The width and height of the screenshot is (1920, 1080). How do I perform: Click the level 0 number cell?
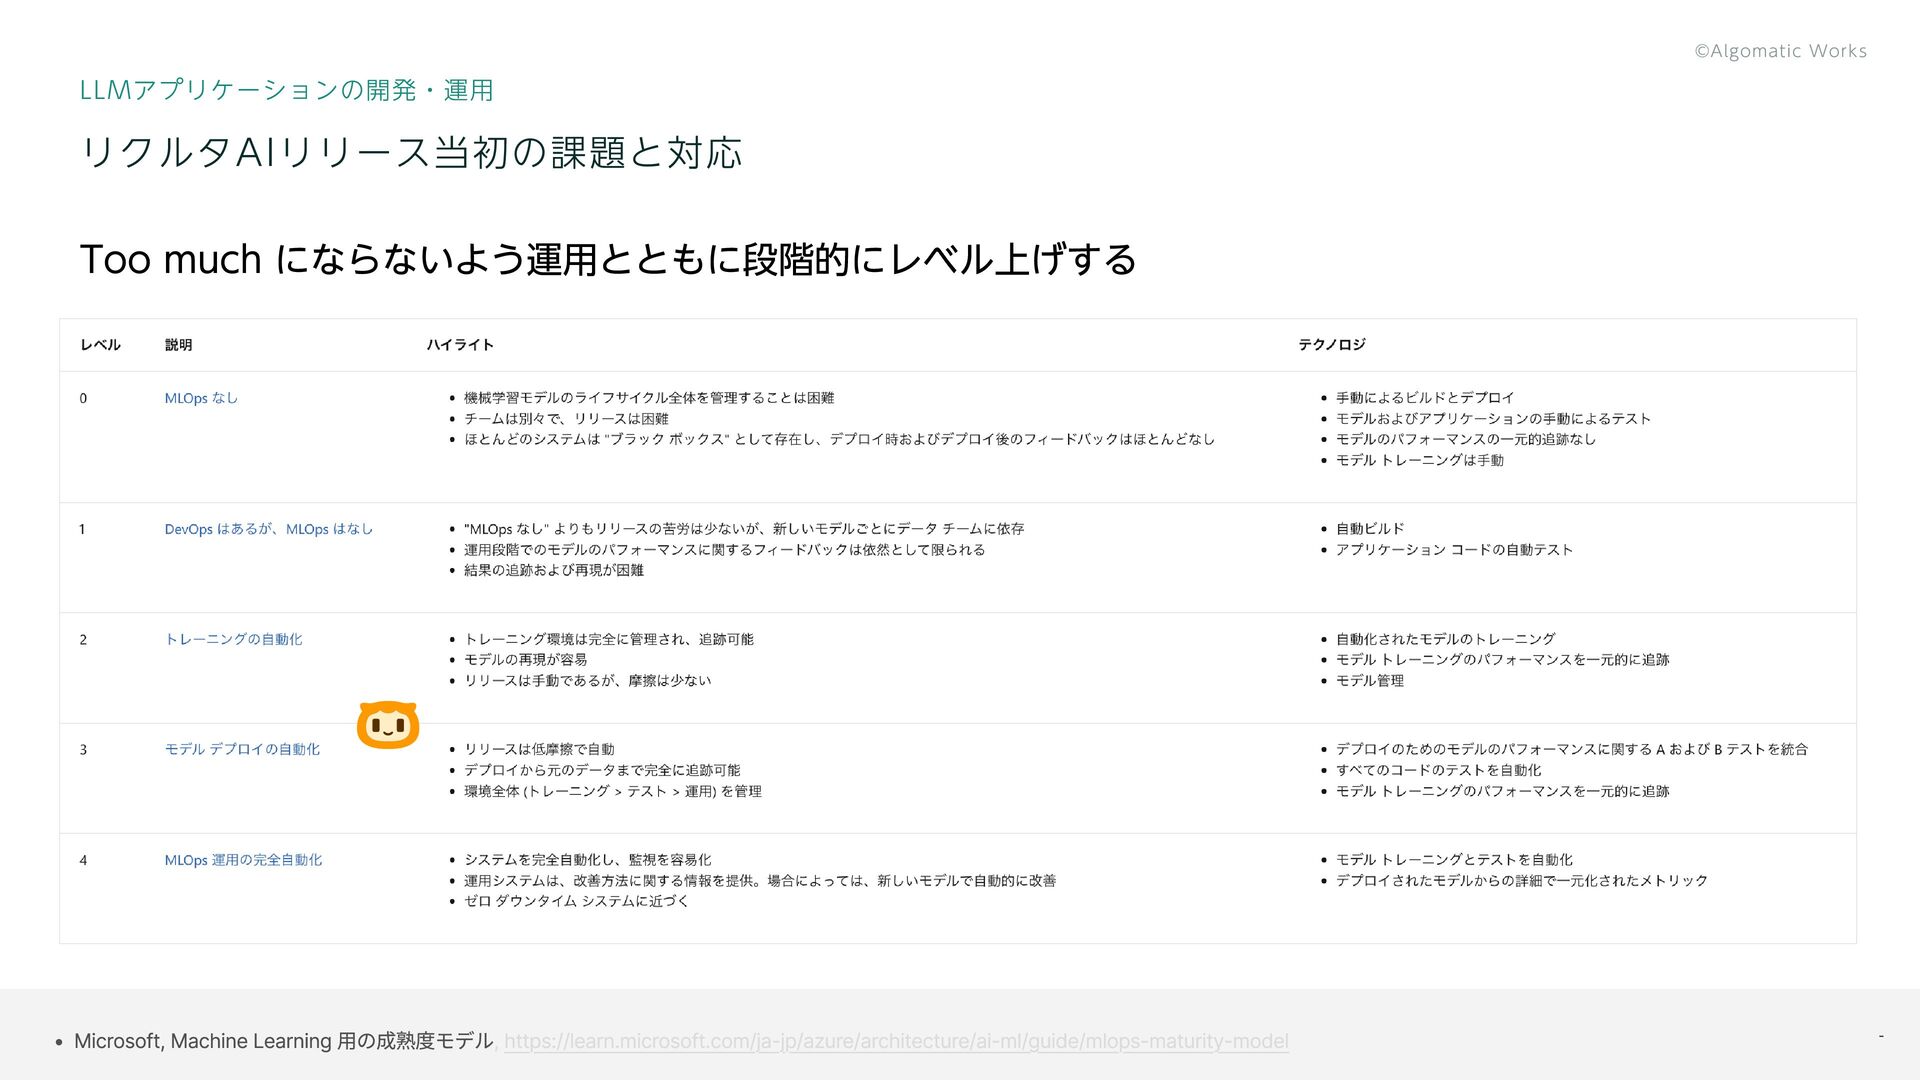[83, 398]
